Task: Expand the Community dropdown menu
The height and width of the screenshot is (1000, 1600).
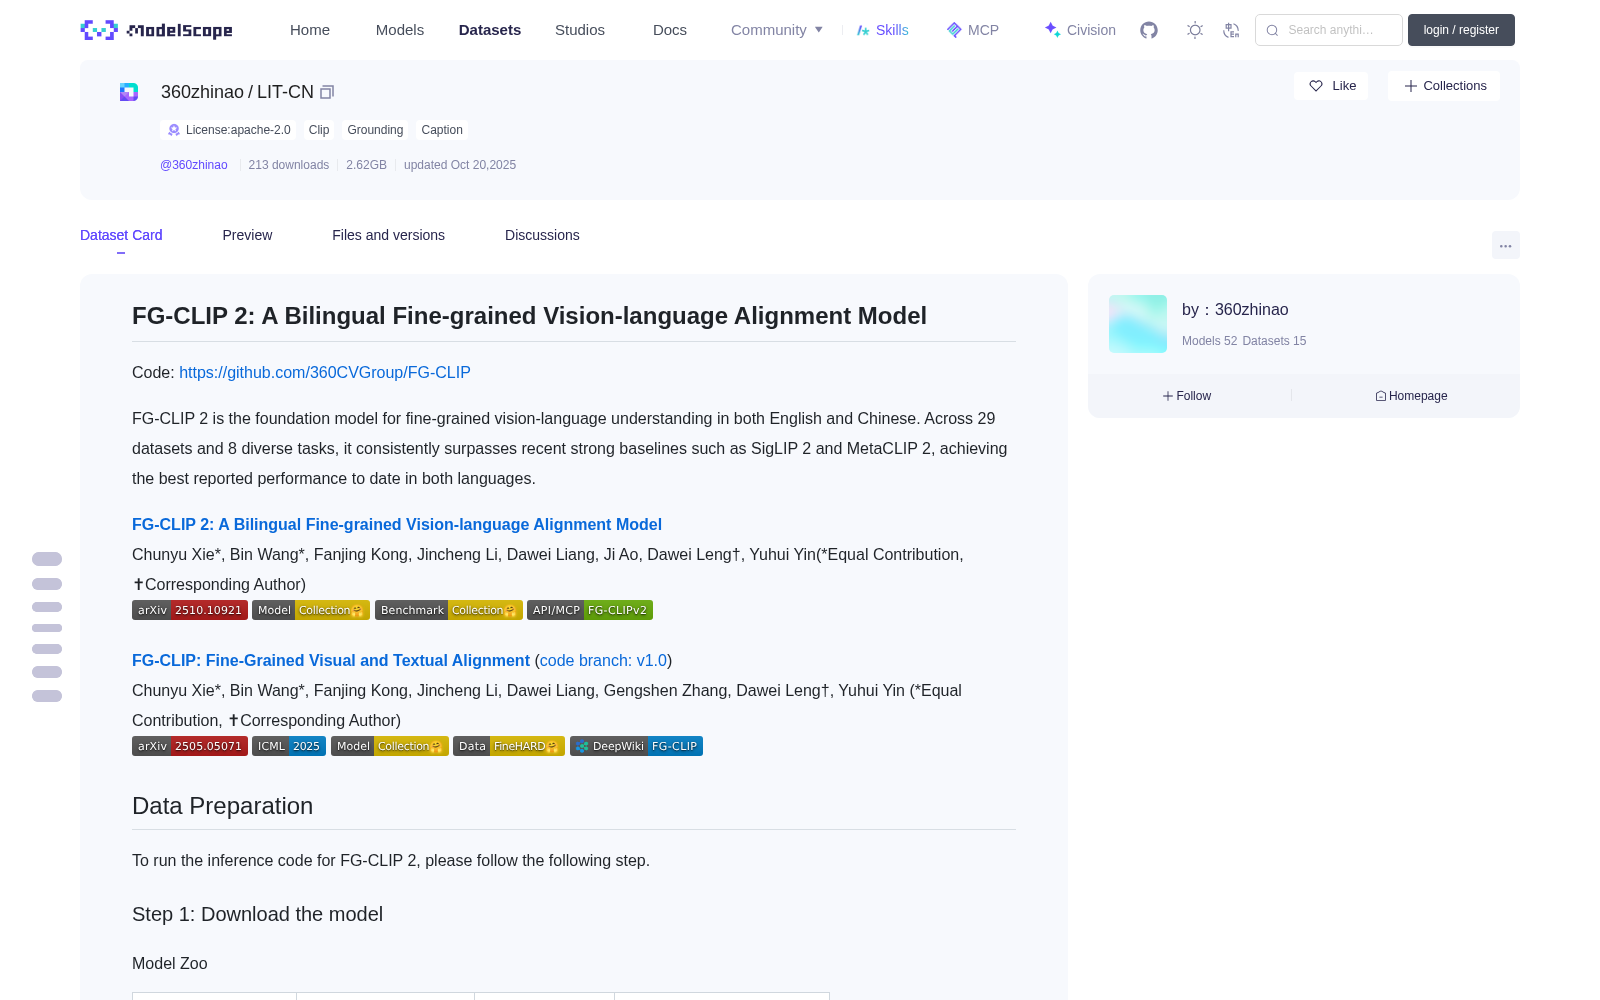Action: [777, 30]
